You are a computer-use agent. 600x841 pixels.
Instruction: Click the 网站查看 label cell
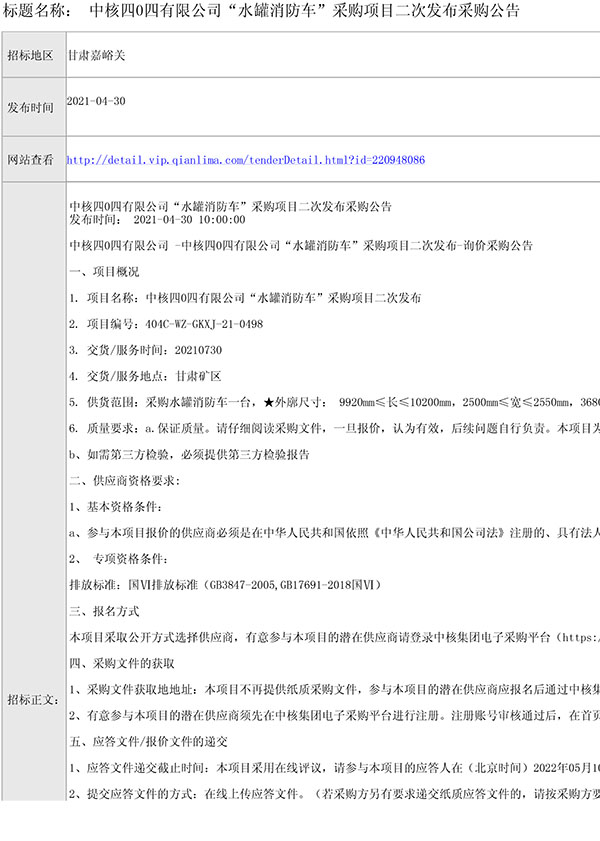pos(34,159)
